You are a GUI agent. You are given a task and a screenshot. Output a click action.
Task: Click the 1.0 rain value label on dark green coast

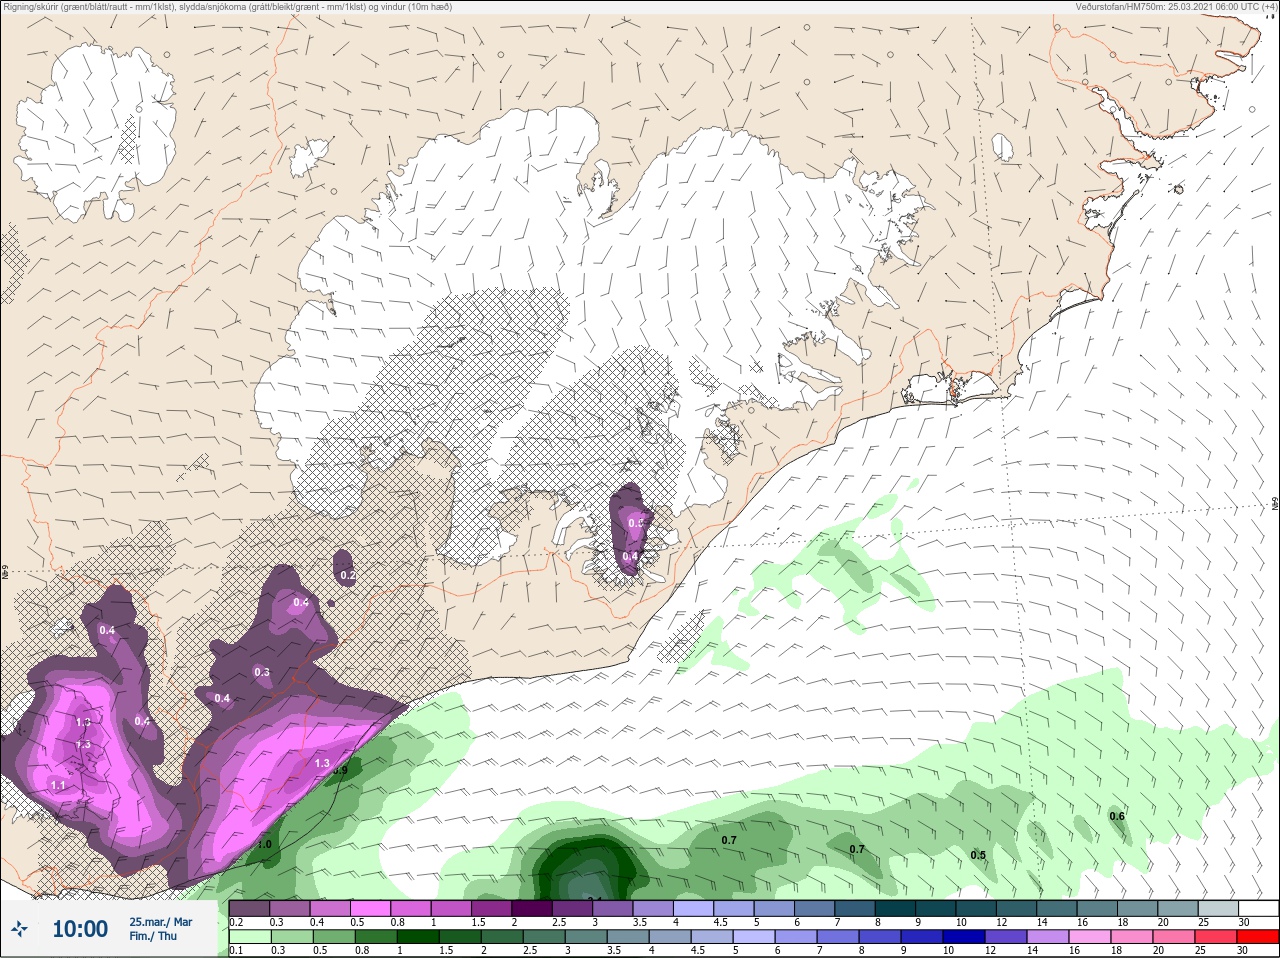(x=264, y=844)
